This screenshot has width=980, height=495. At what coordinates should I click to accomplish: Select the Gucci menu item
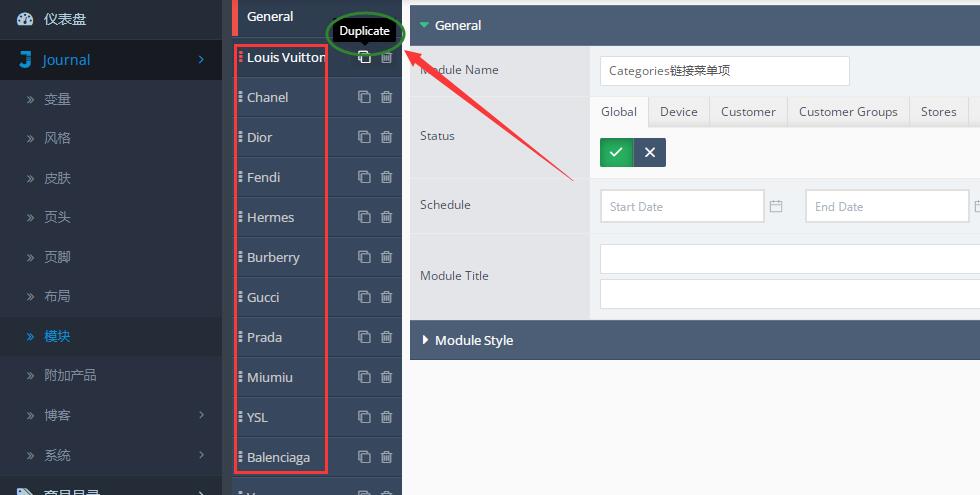pos(262,298)
